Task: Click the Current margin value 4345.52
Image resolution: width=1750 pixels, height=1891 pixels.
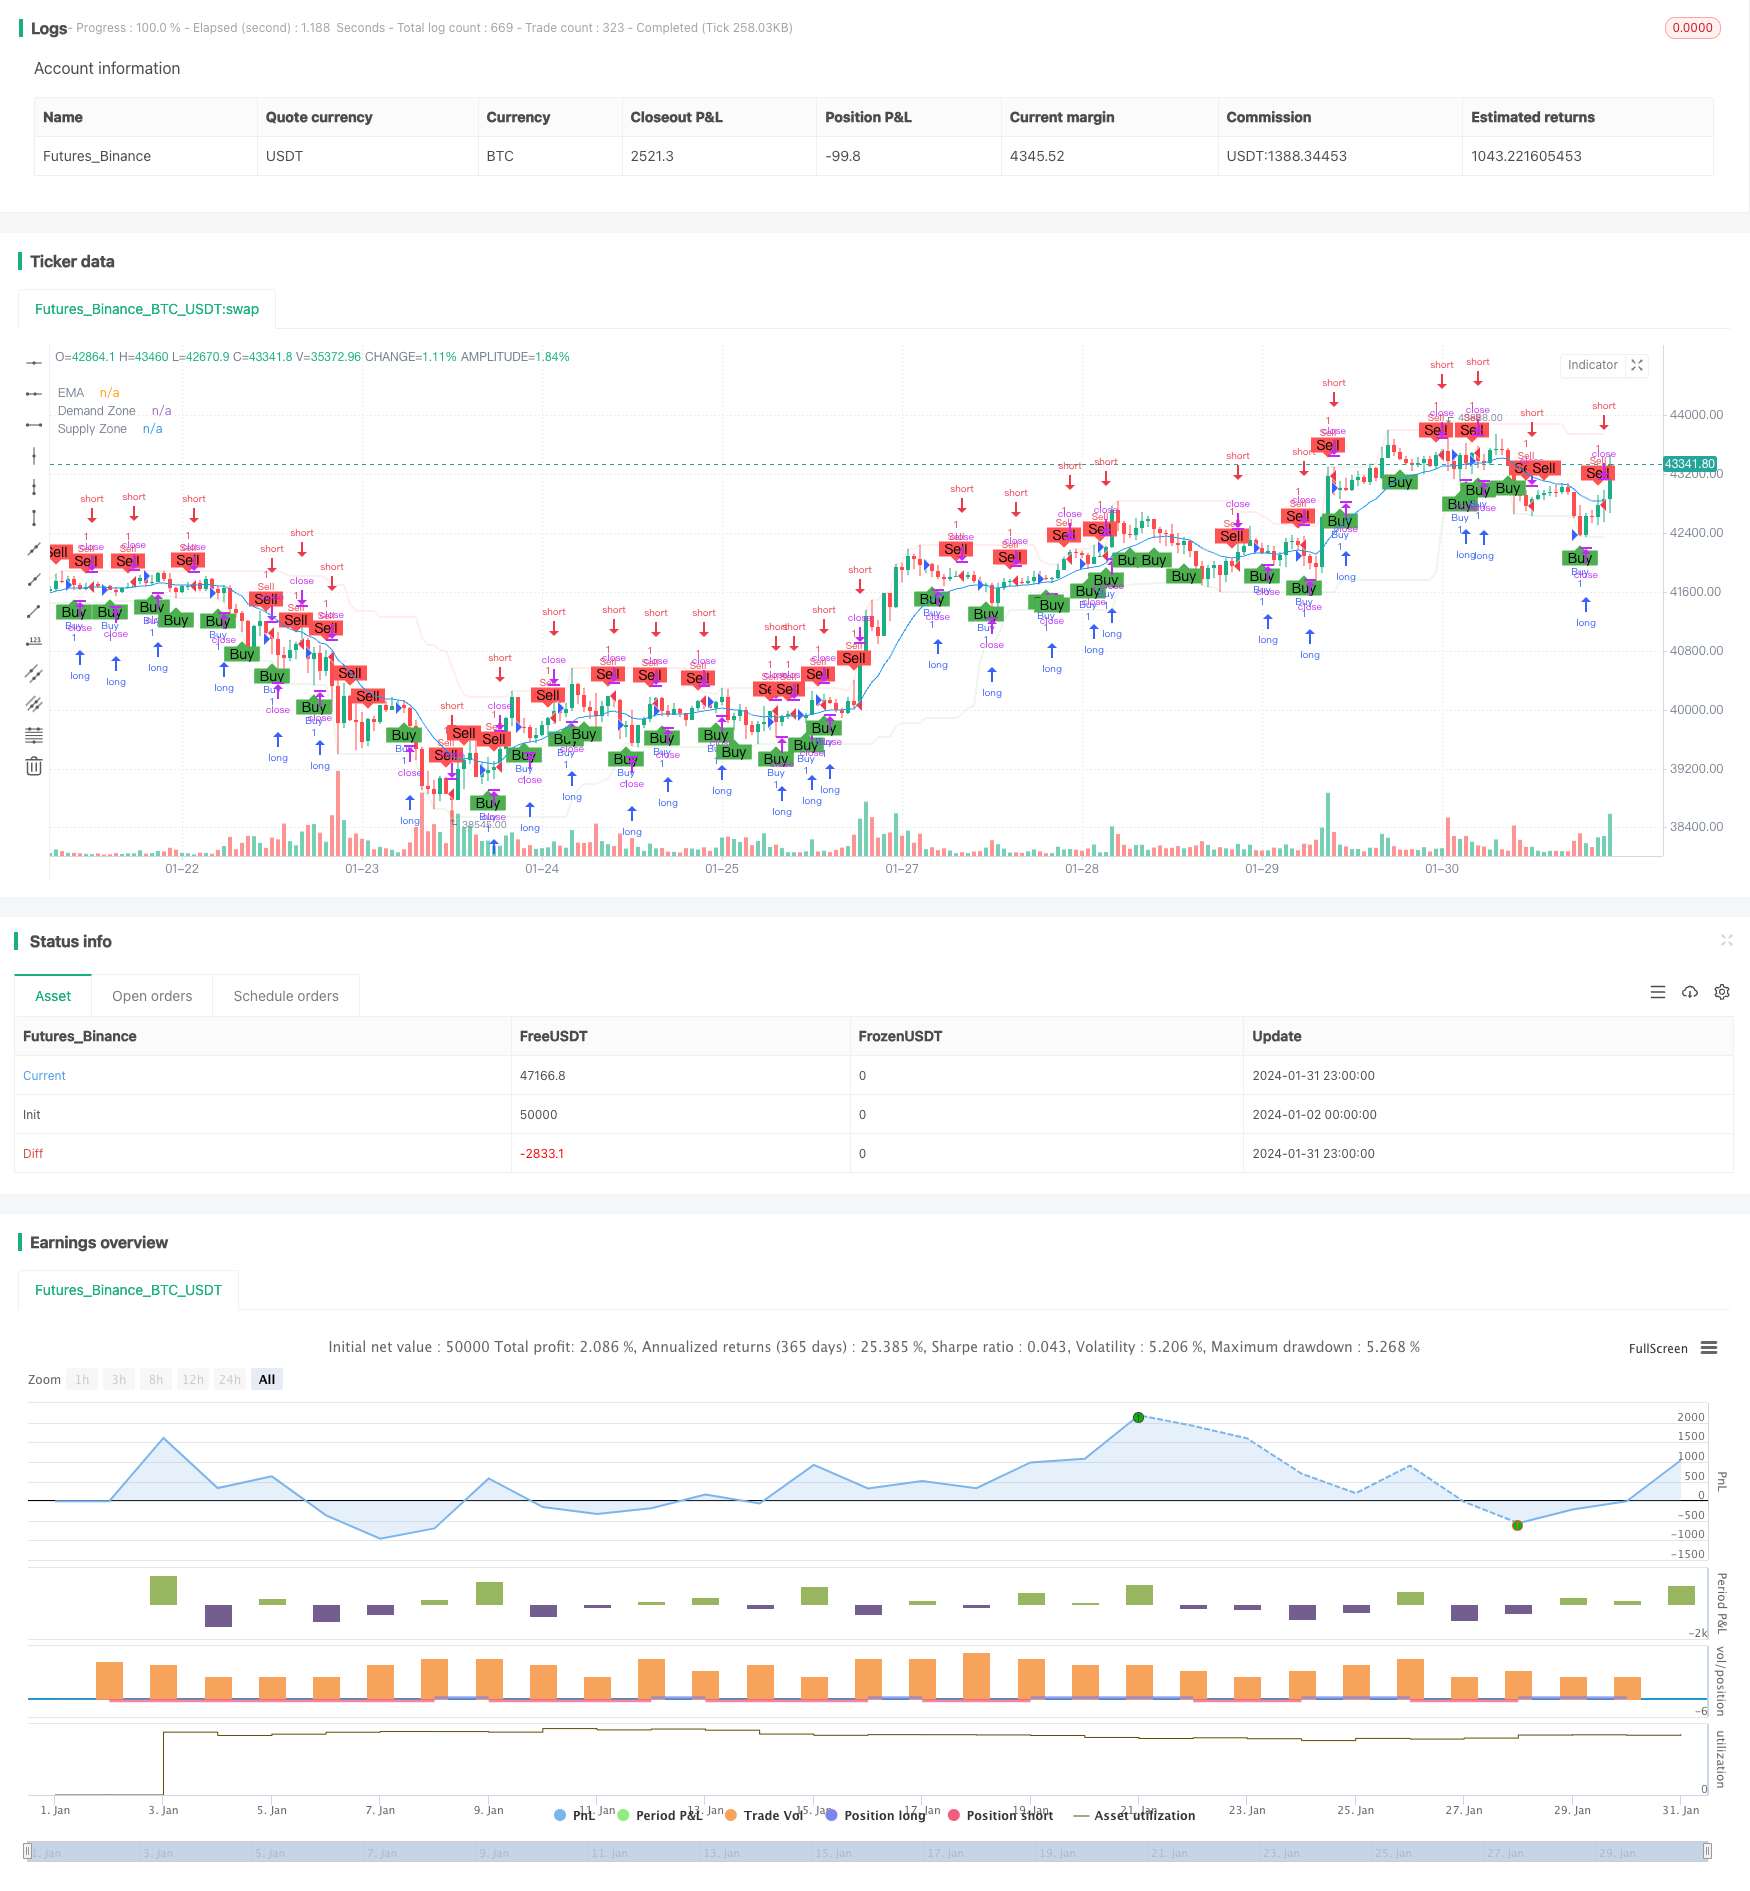Action: point(1037,156)
